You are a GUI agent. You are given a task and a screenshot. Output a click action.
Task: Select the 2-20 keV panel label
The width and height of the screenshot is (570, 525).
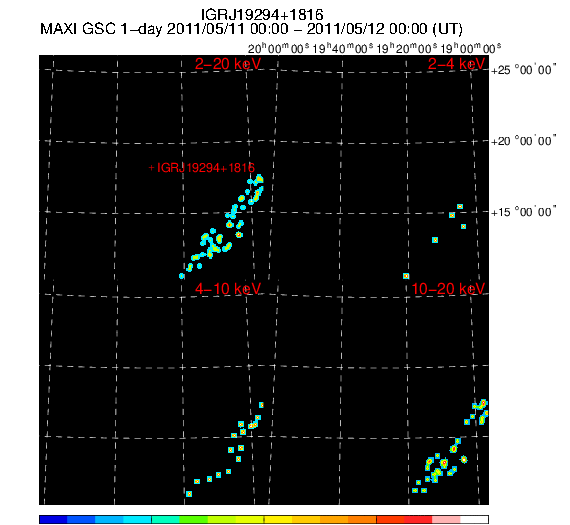(228, 64)
